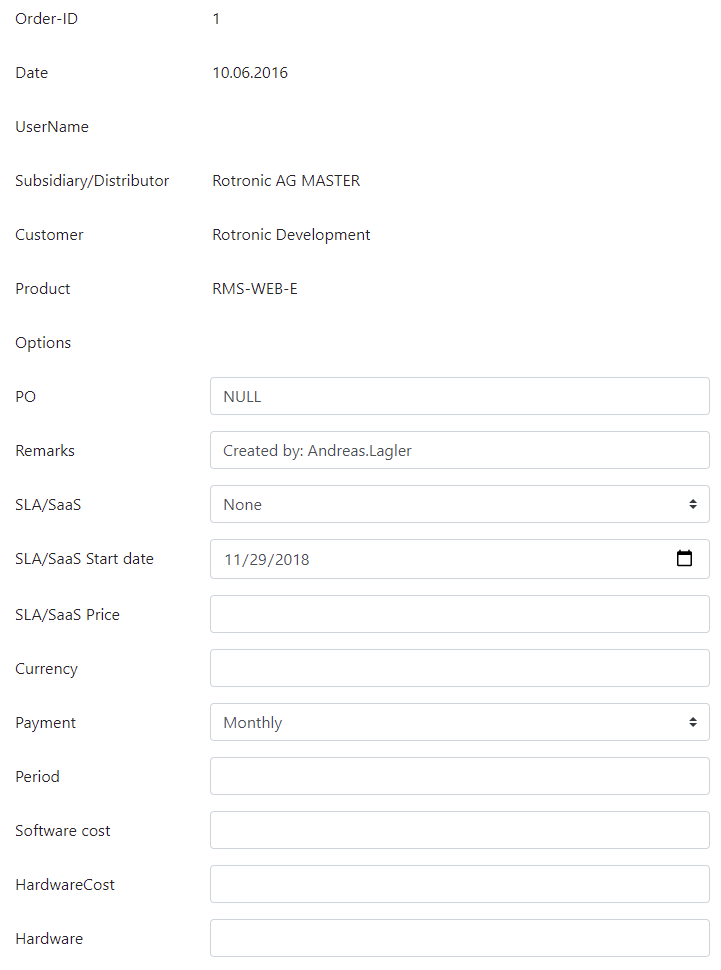Screen dimensions: 721x970
Task: Click the SLA/SaaS Start date field
Action: click(460, 559)
